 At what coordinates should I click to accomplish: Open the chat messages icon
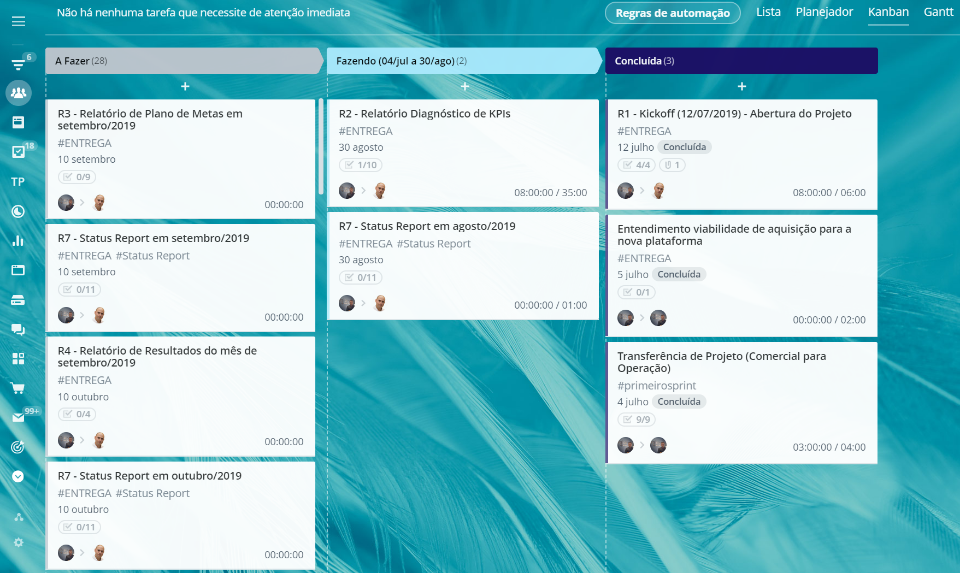(x=18, y=329)
